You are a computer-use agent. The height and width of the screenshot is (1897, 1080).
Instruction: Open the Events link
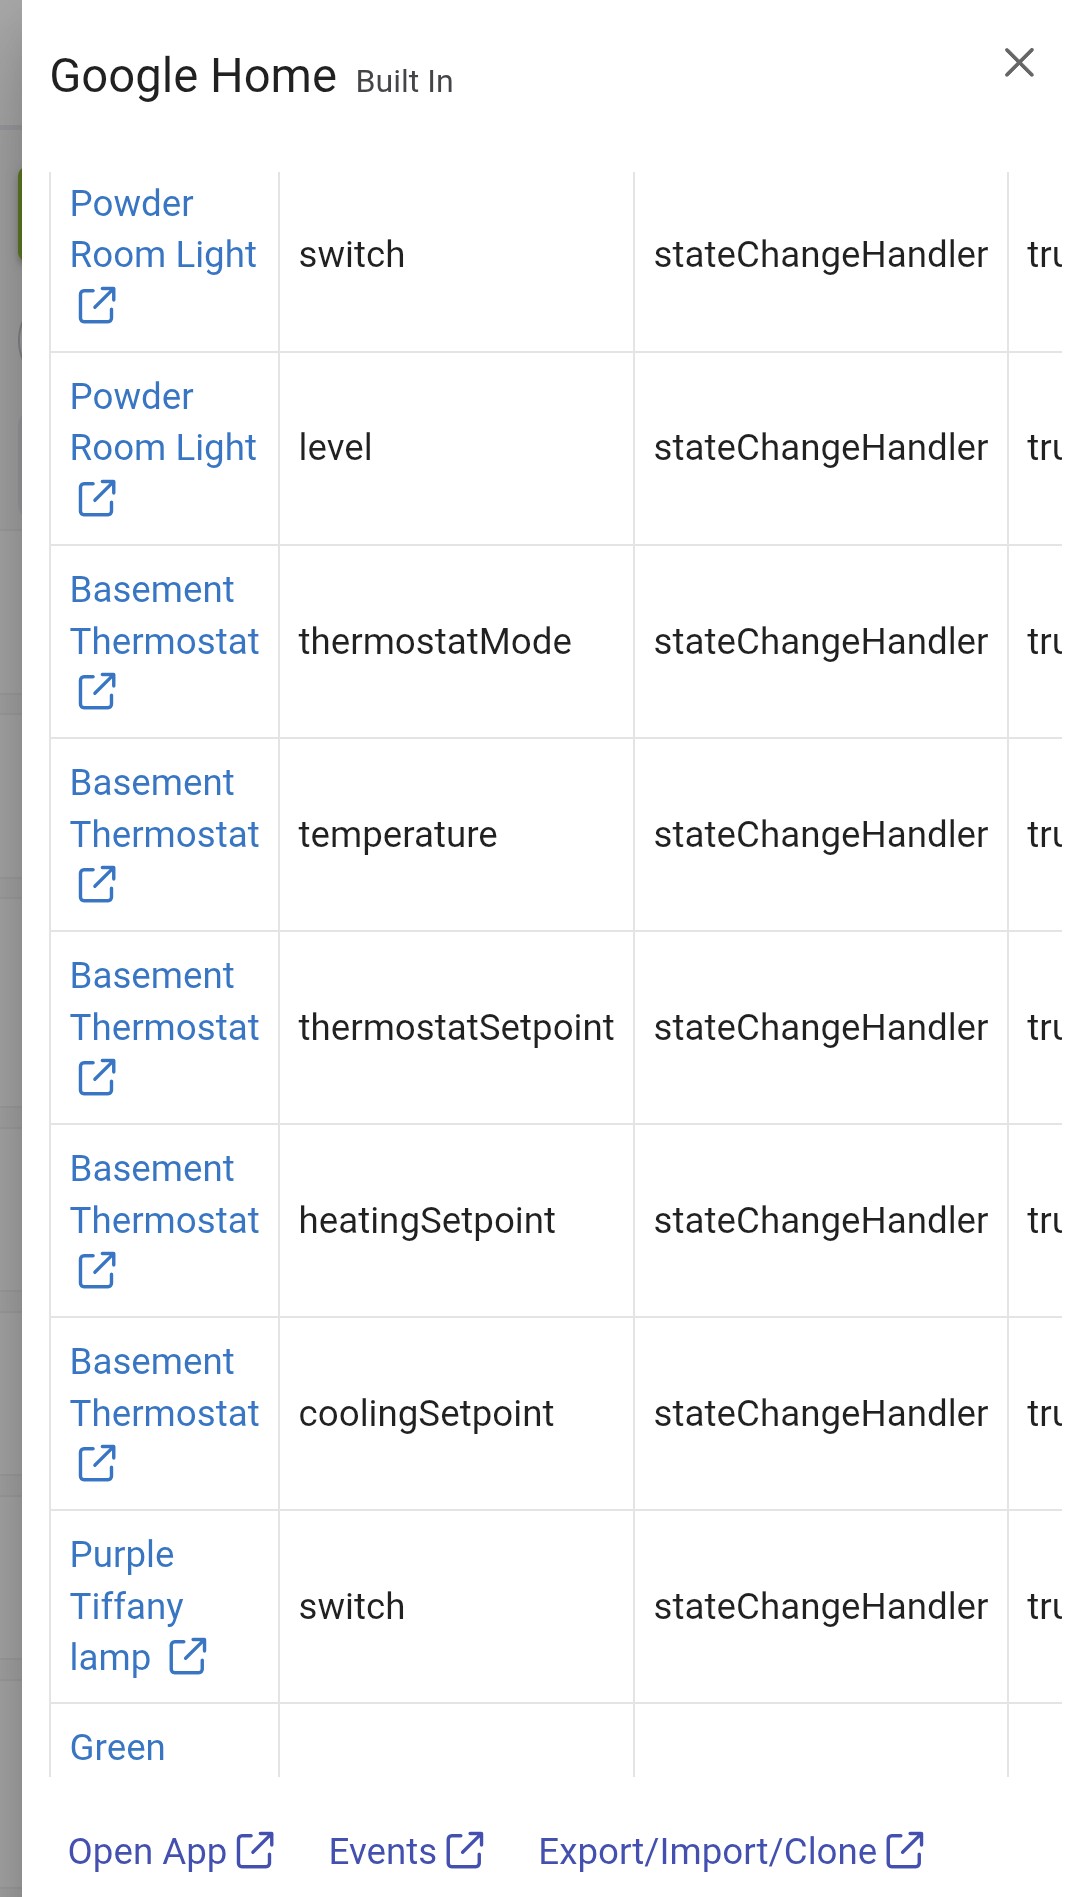(406, 1851)
